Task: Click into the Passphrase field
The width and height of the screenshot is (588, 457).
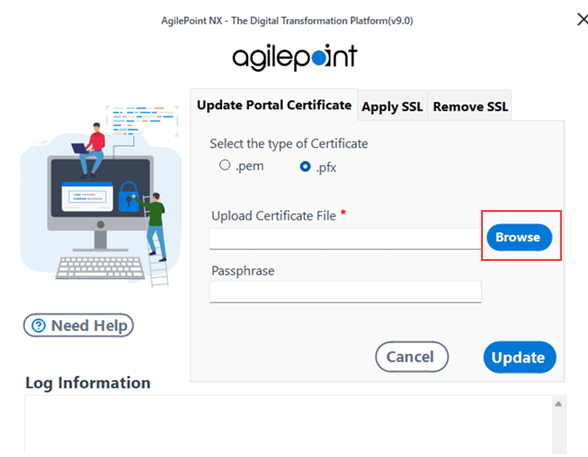Action: (345, 292)
